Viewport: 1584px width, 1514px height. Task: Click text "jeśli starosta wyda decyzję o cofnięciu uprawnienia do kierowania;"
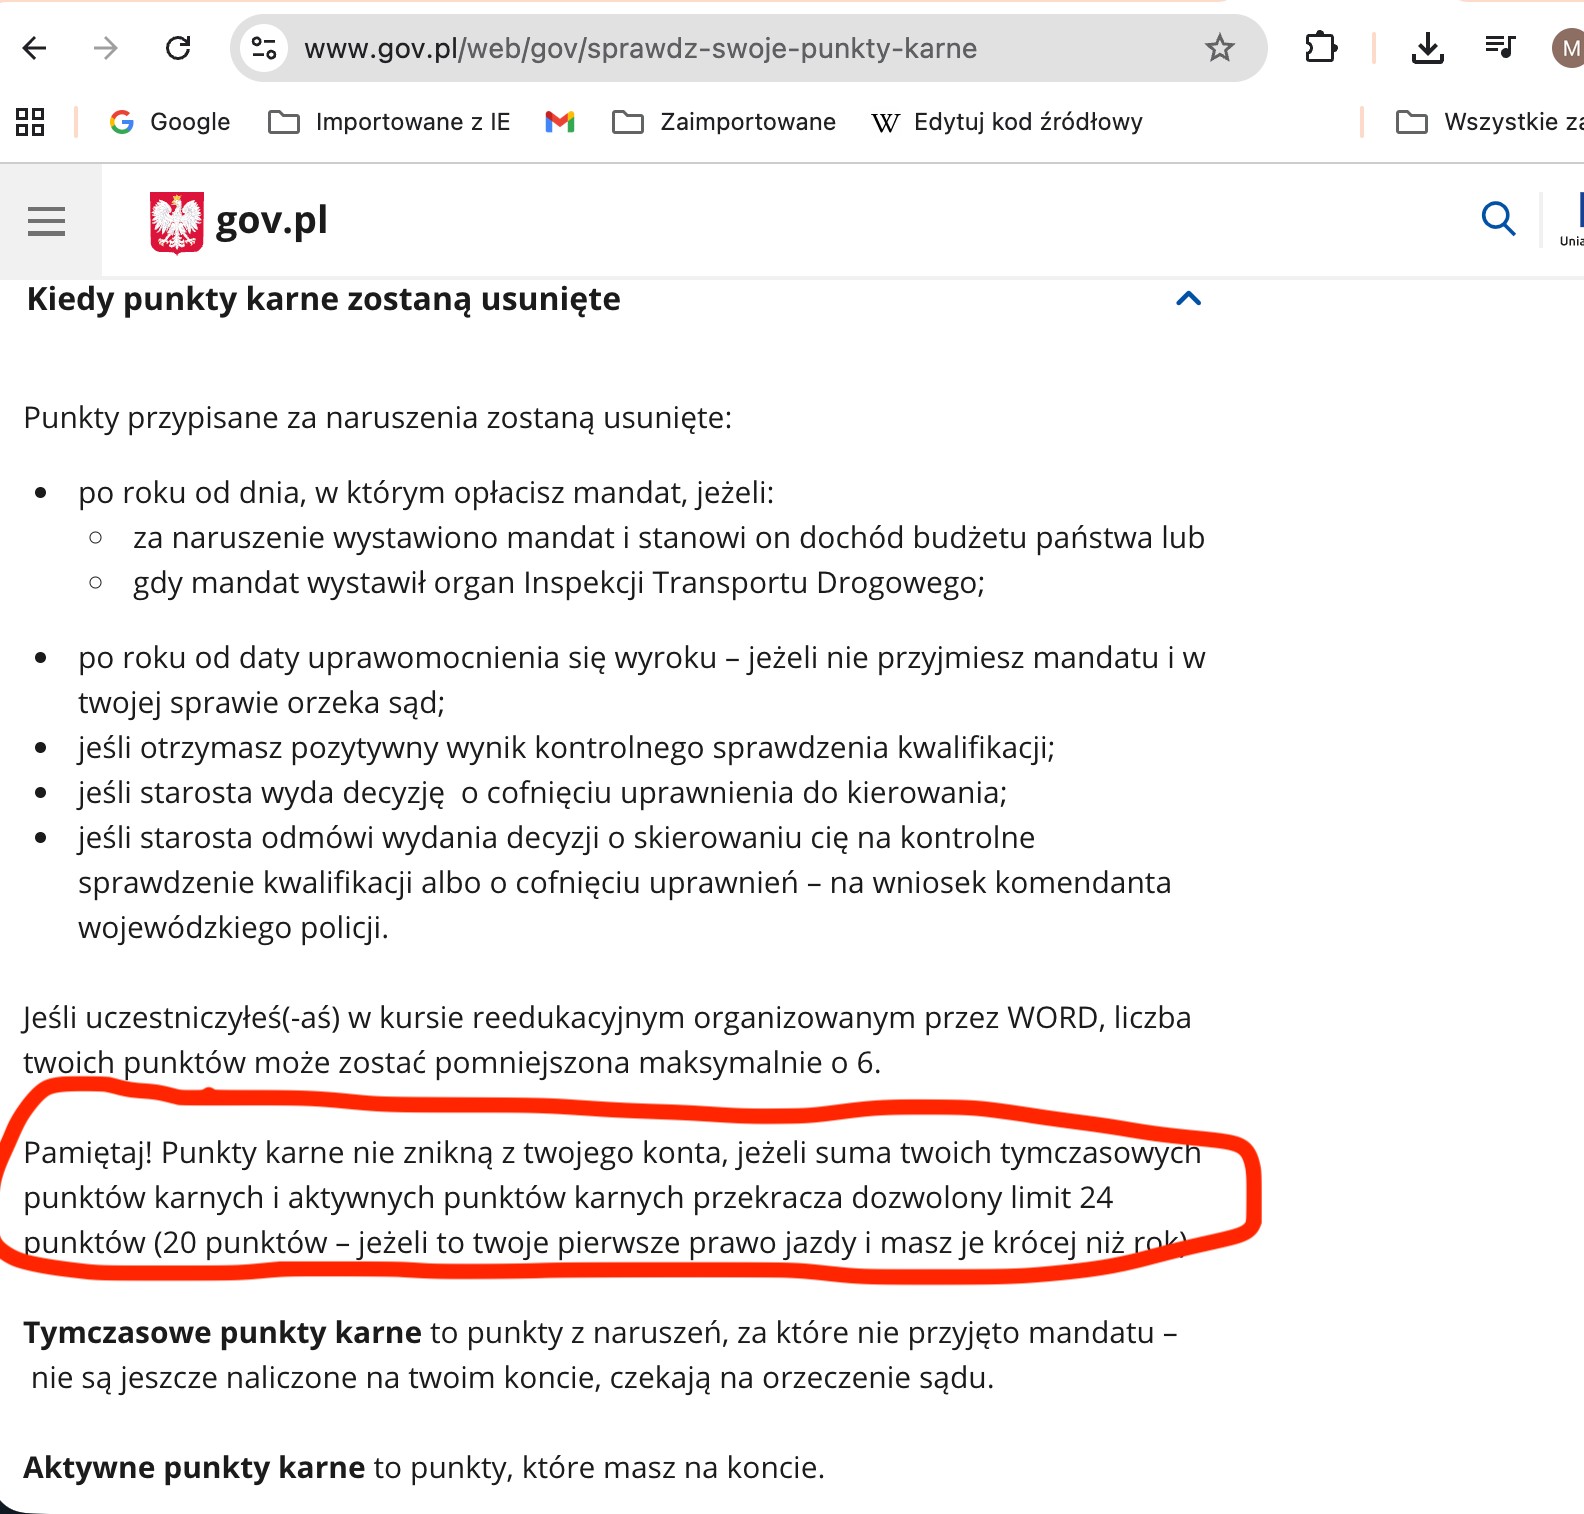(x=543, y=793)
